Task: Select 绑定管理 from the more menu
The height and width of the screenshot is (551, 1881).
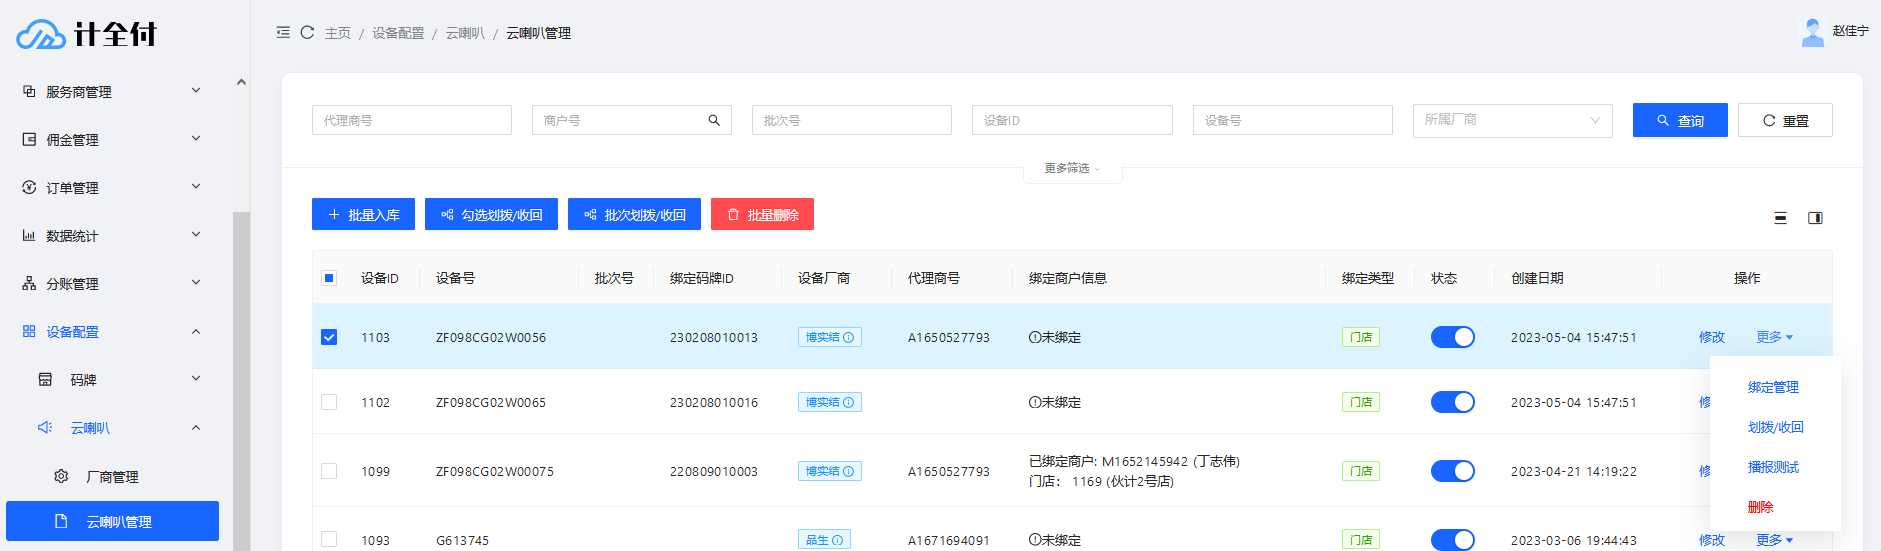Action: tap(1772, 387)
